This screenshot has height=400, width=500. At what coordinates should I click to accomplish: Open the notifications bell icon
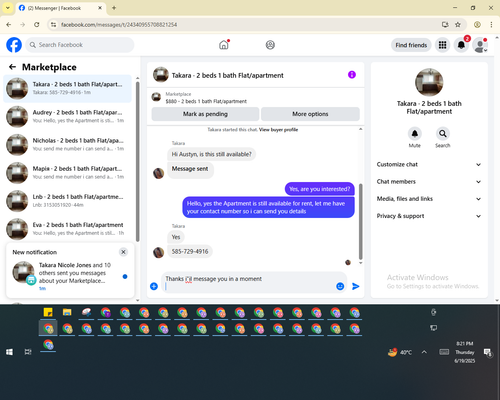(x=461, y=45)
